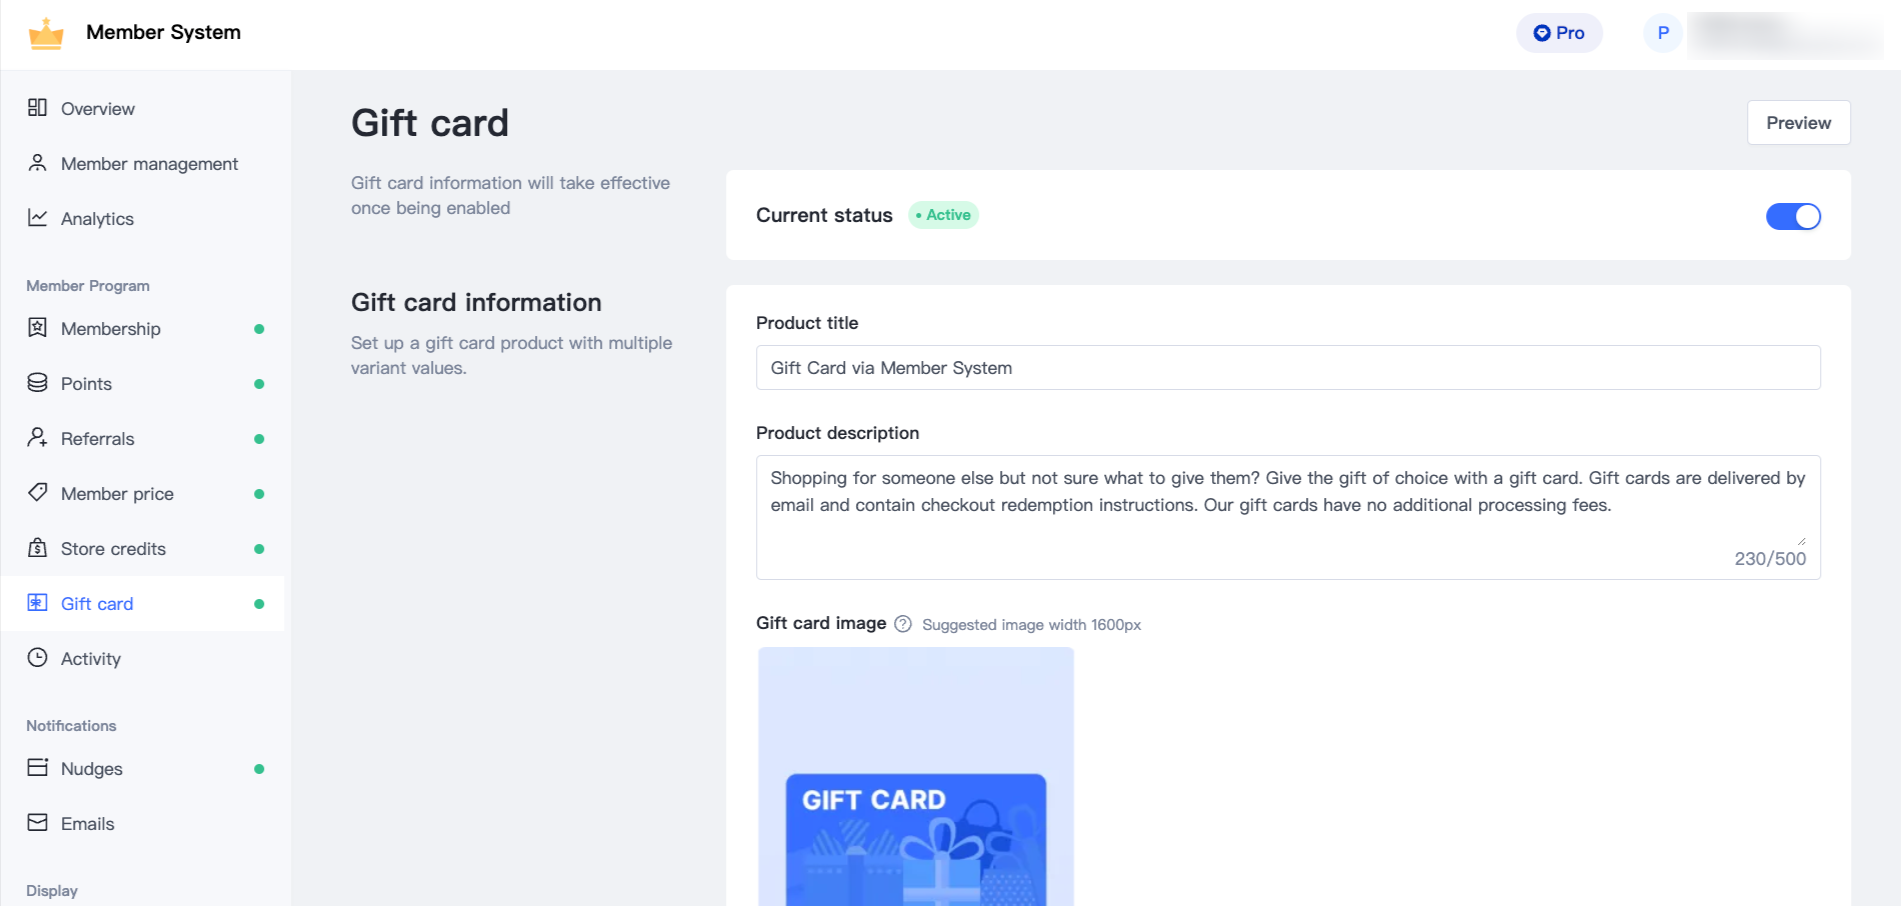Image resolution: width=1901 pixels, height=906 pixels.
Task: Click the Activity clock icon
Action: (37, 657)
